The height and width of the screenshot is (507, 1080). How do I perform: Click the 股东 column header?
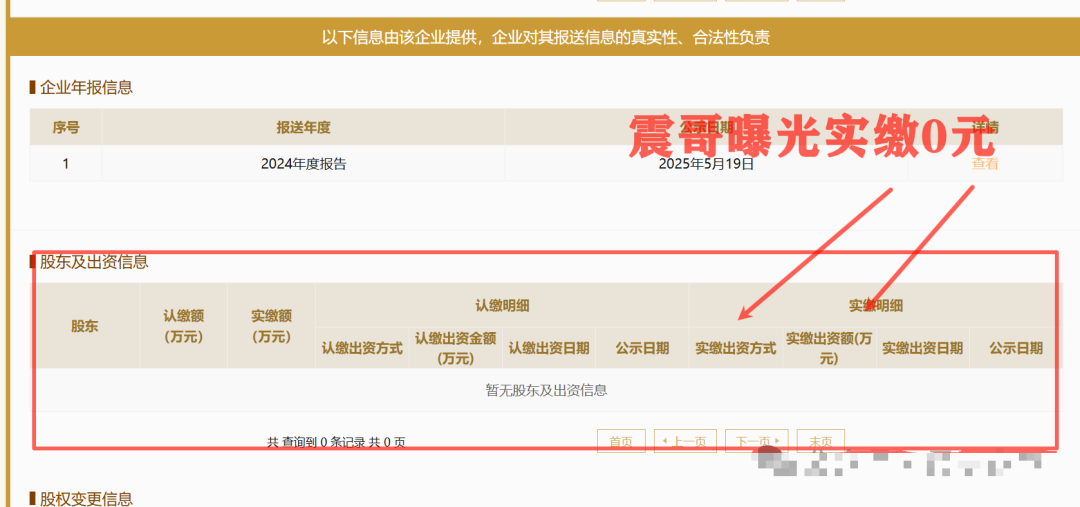coord(85,326)
